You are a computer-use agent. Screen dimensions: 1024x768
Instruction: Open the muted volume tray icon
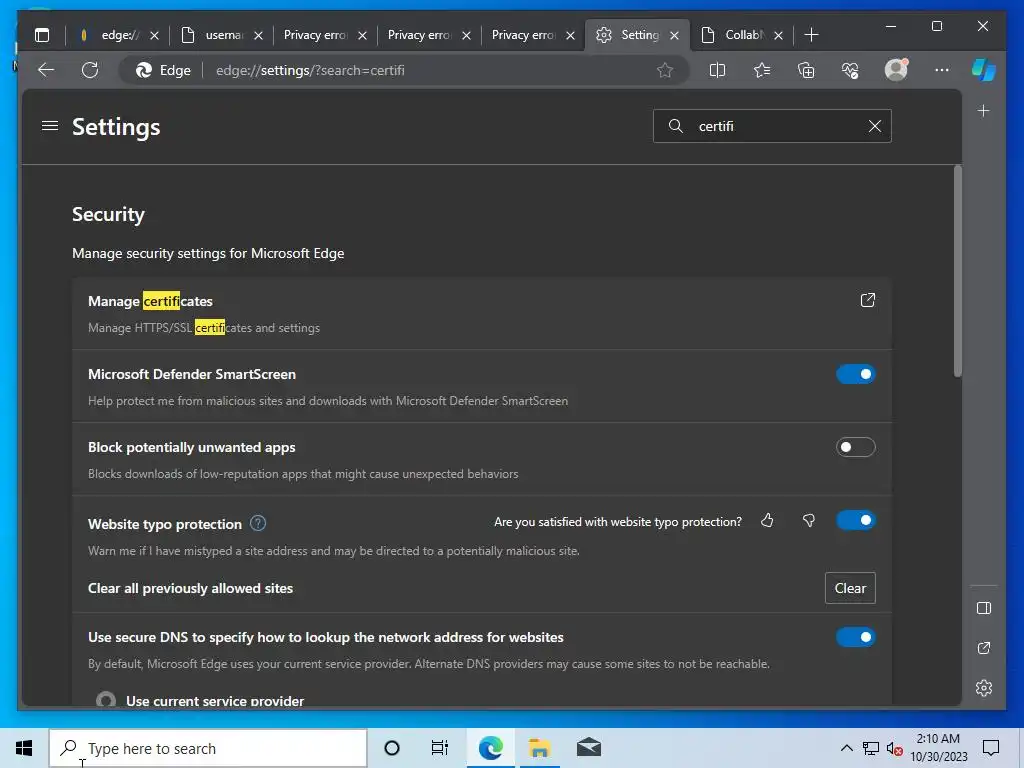tap(895, 748)
